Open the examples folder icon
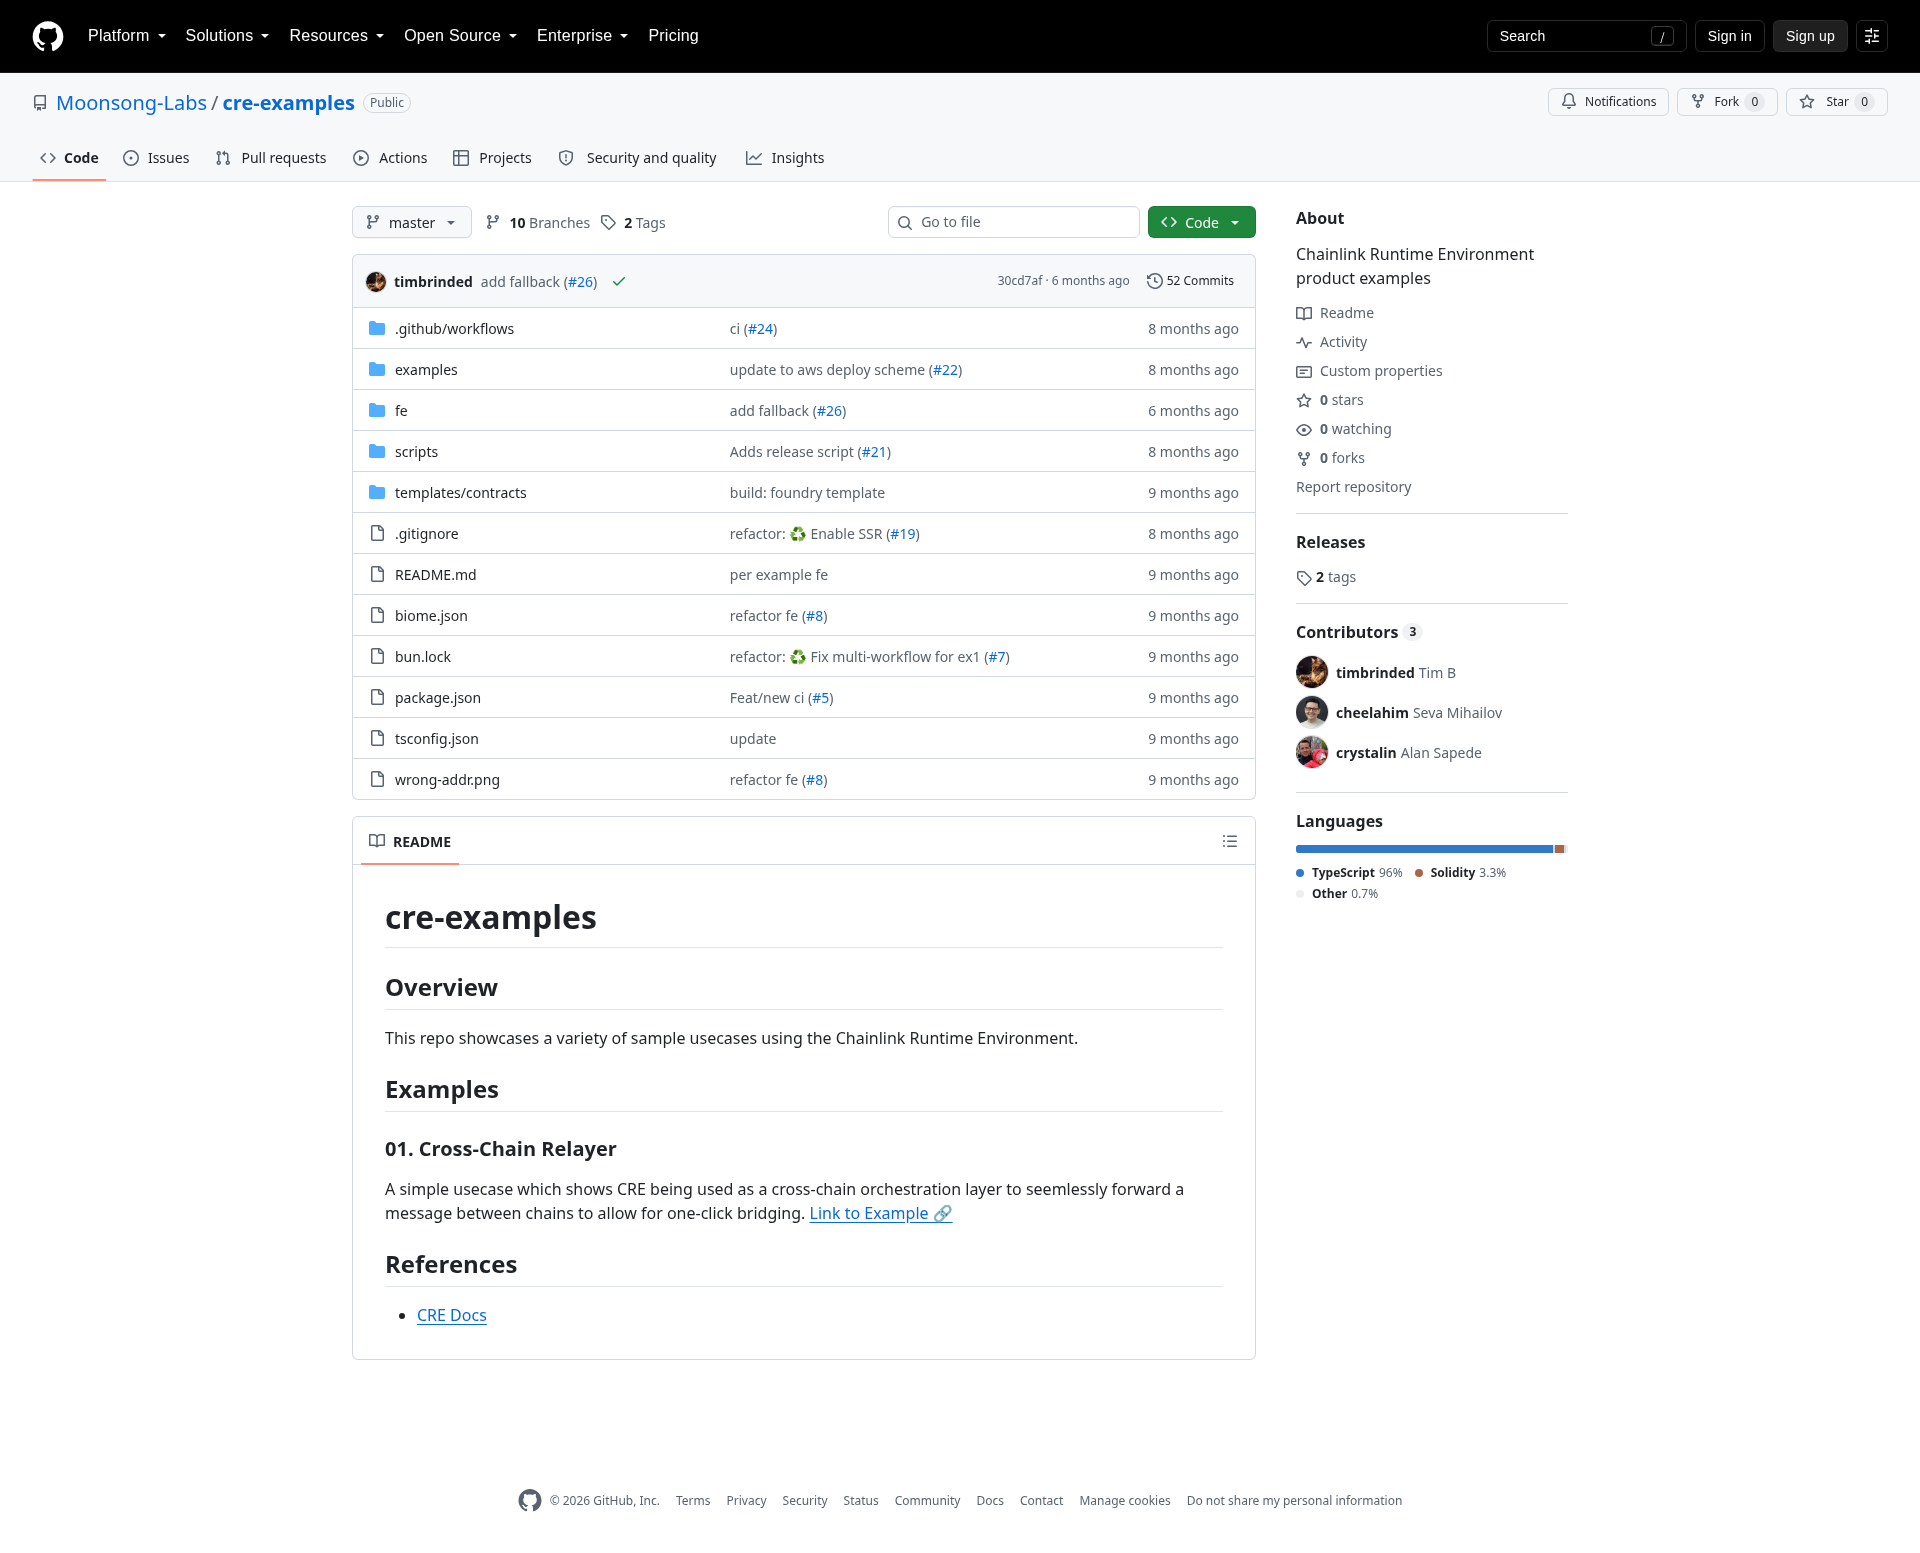The height and width of the screenshot is (1553, 1920). tap(377, 370)
